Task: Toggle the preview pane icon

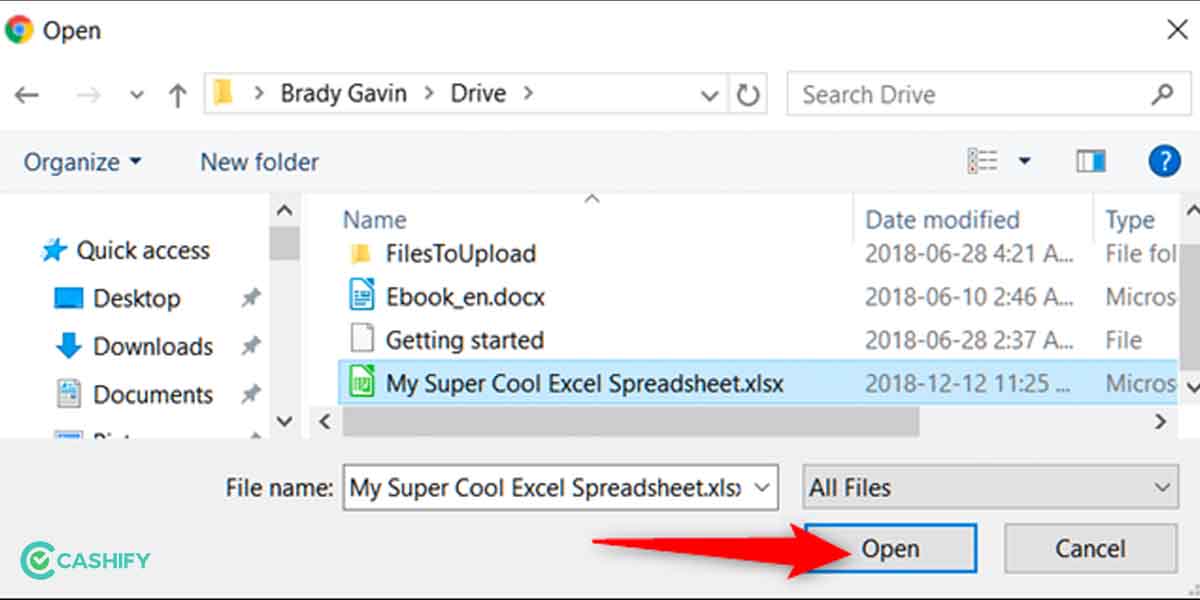Action: [x=1090, y=160]
